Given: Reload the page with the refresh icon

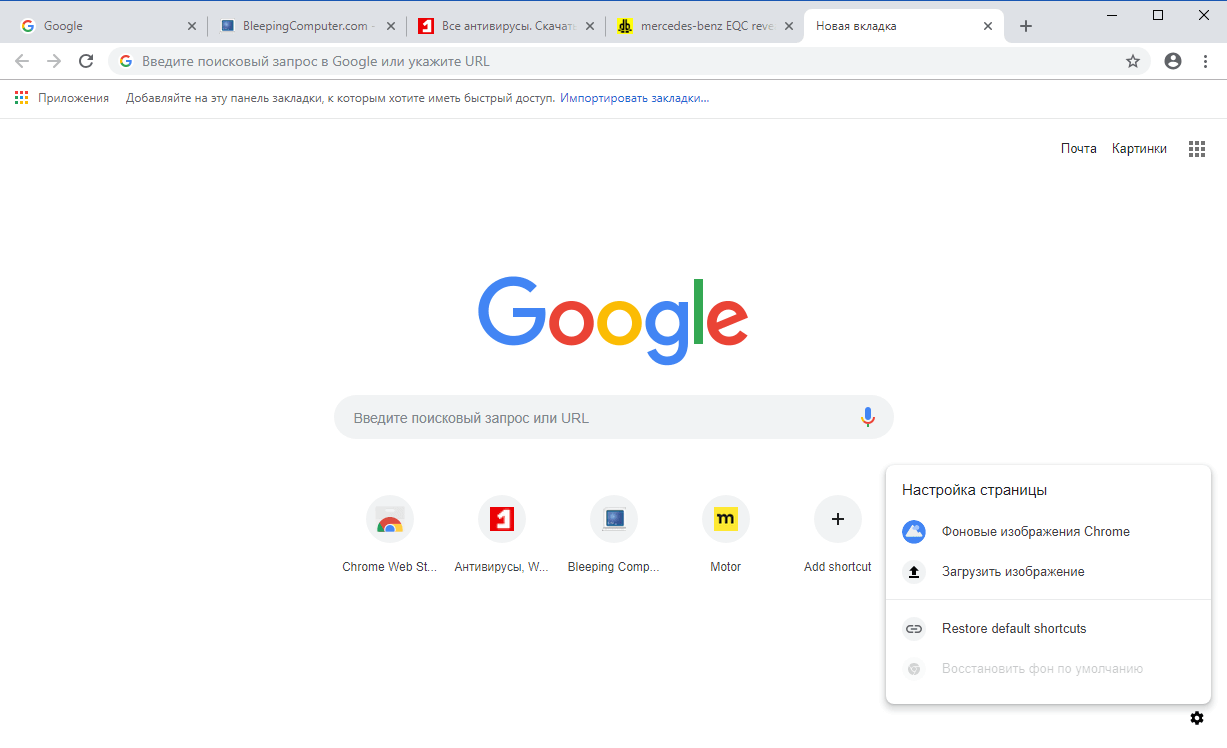Looking at the screenshot, I should tap(85, 60).
